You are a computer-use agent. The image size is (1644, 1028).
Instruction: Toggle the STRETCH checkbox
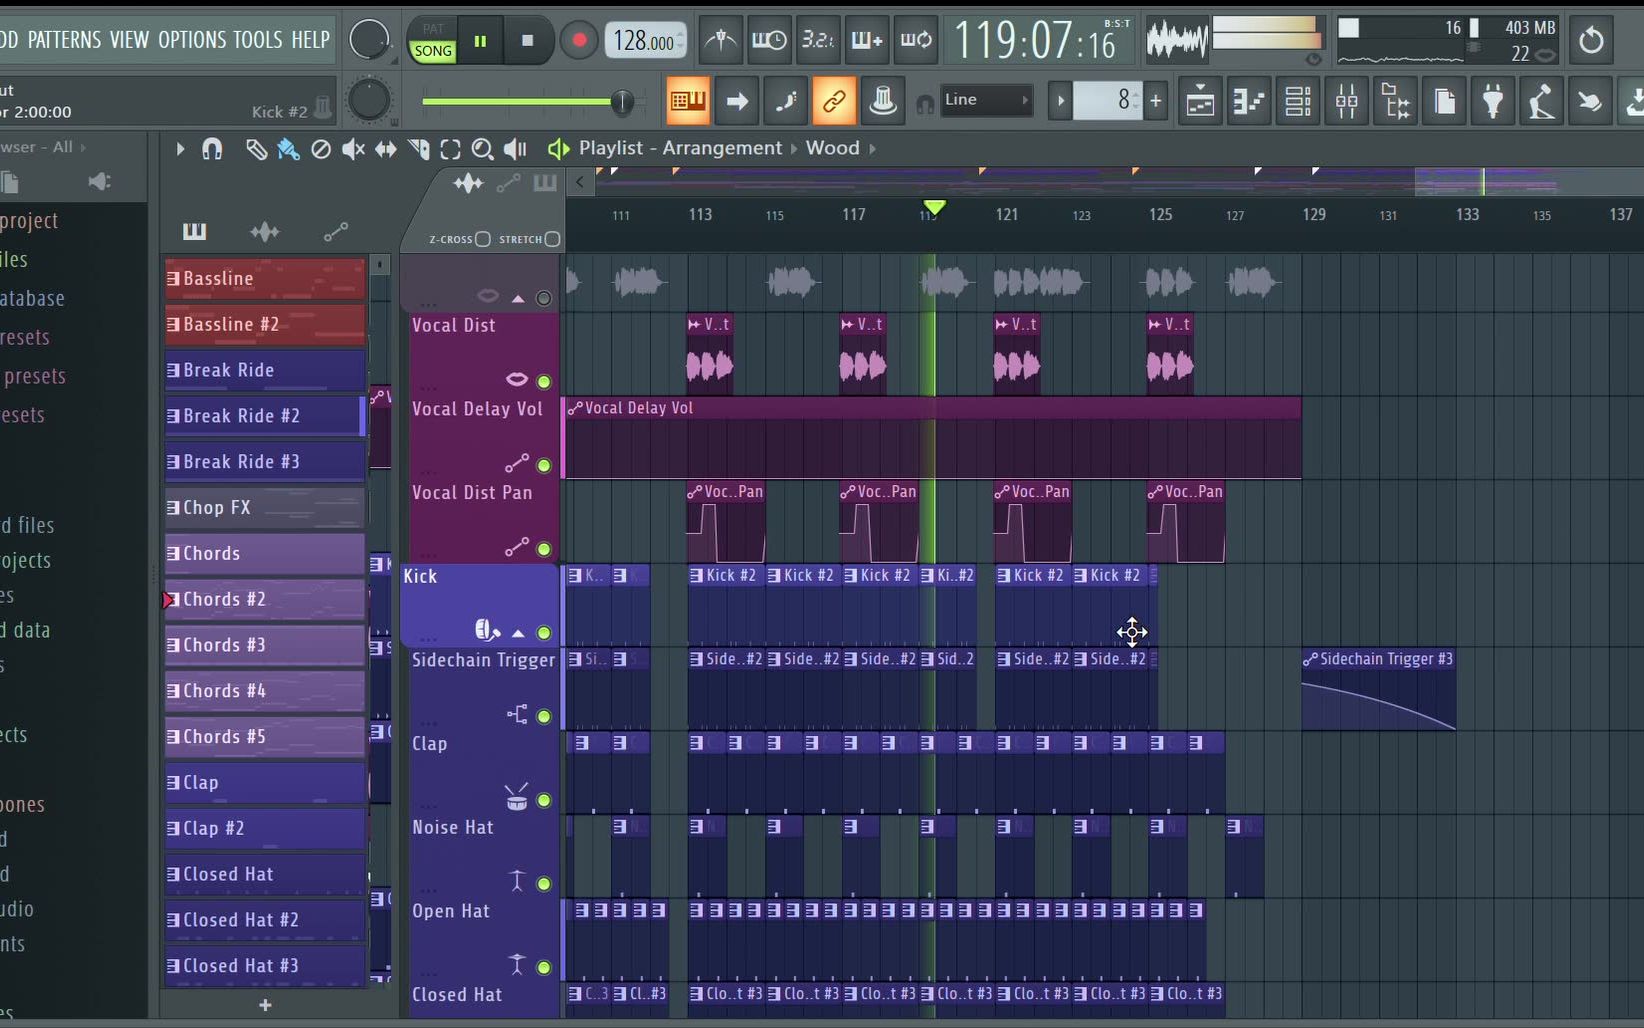[552, 239]
